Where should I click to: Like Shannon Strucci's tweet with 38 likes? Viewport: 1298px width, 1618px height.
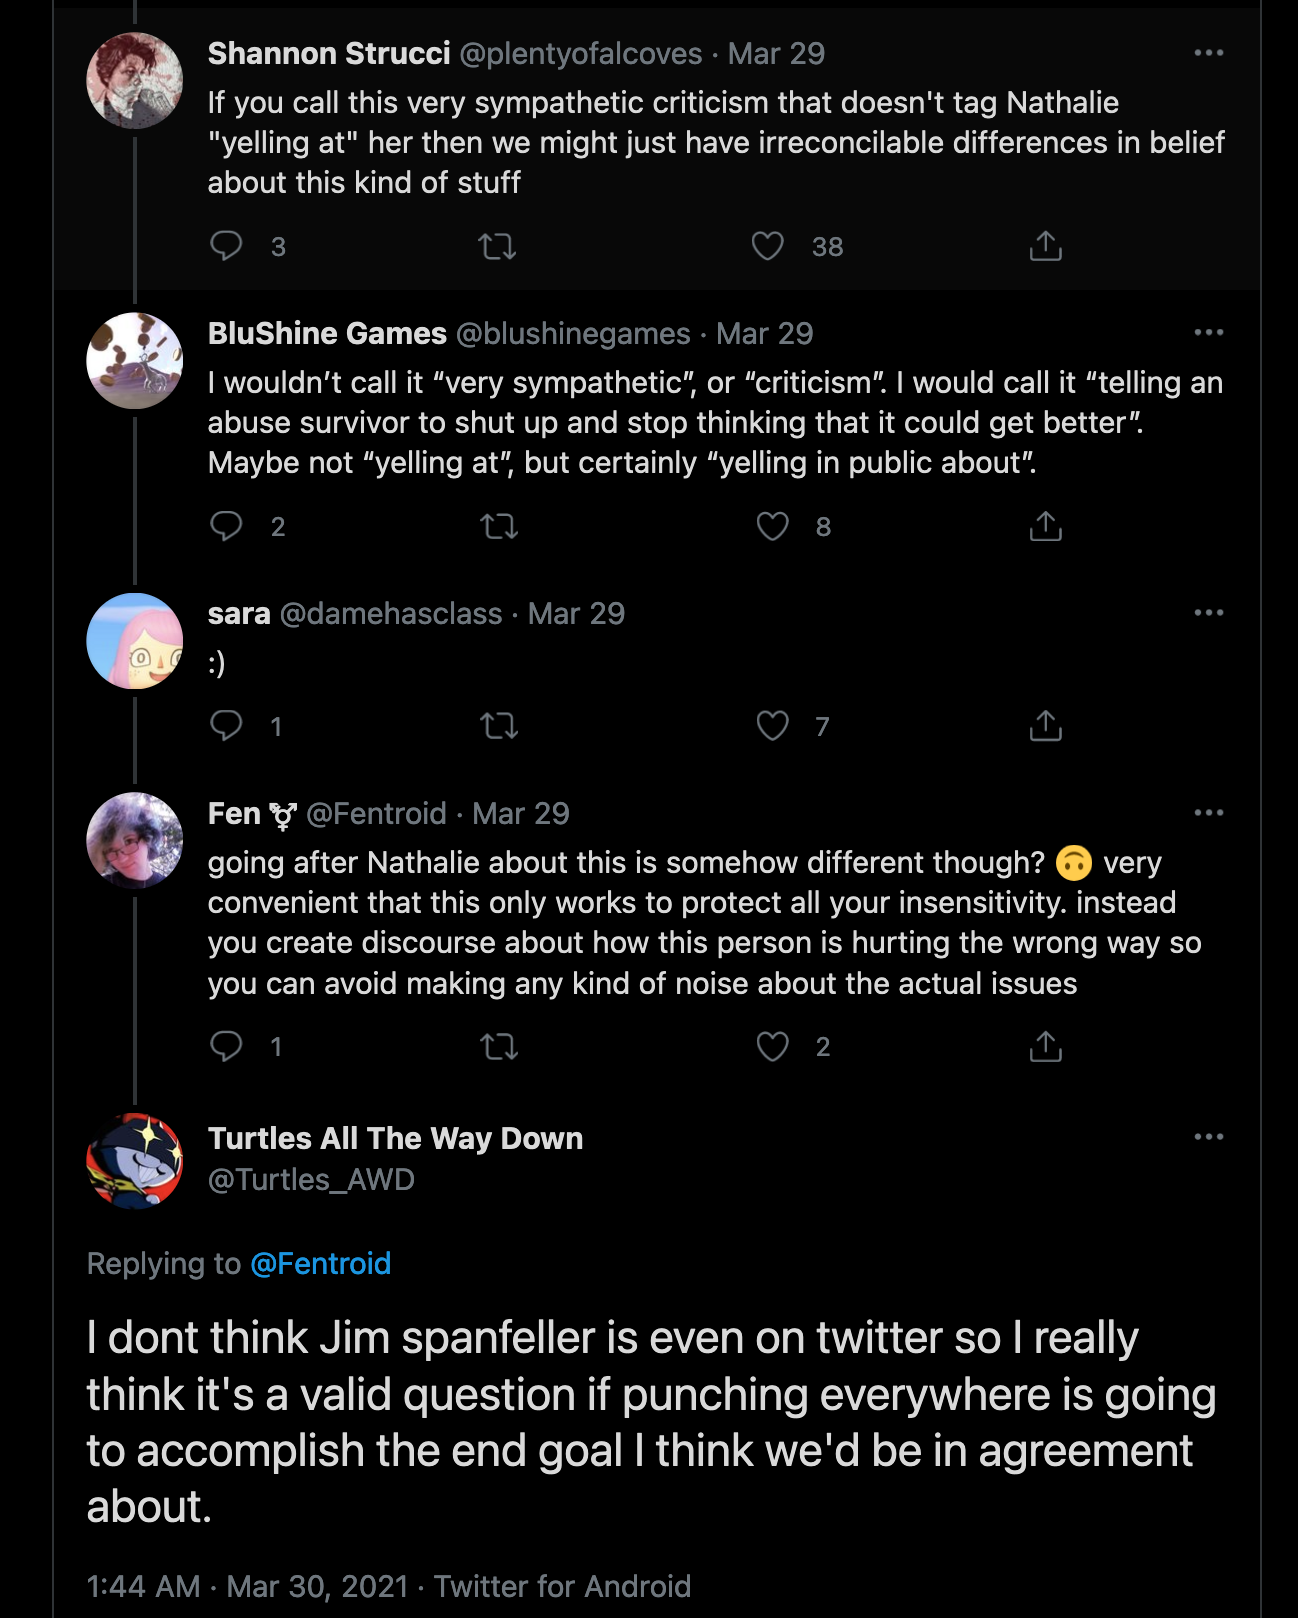(768, 246)
